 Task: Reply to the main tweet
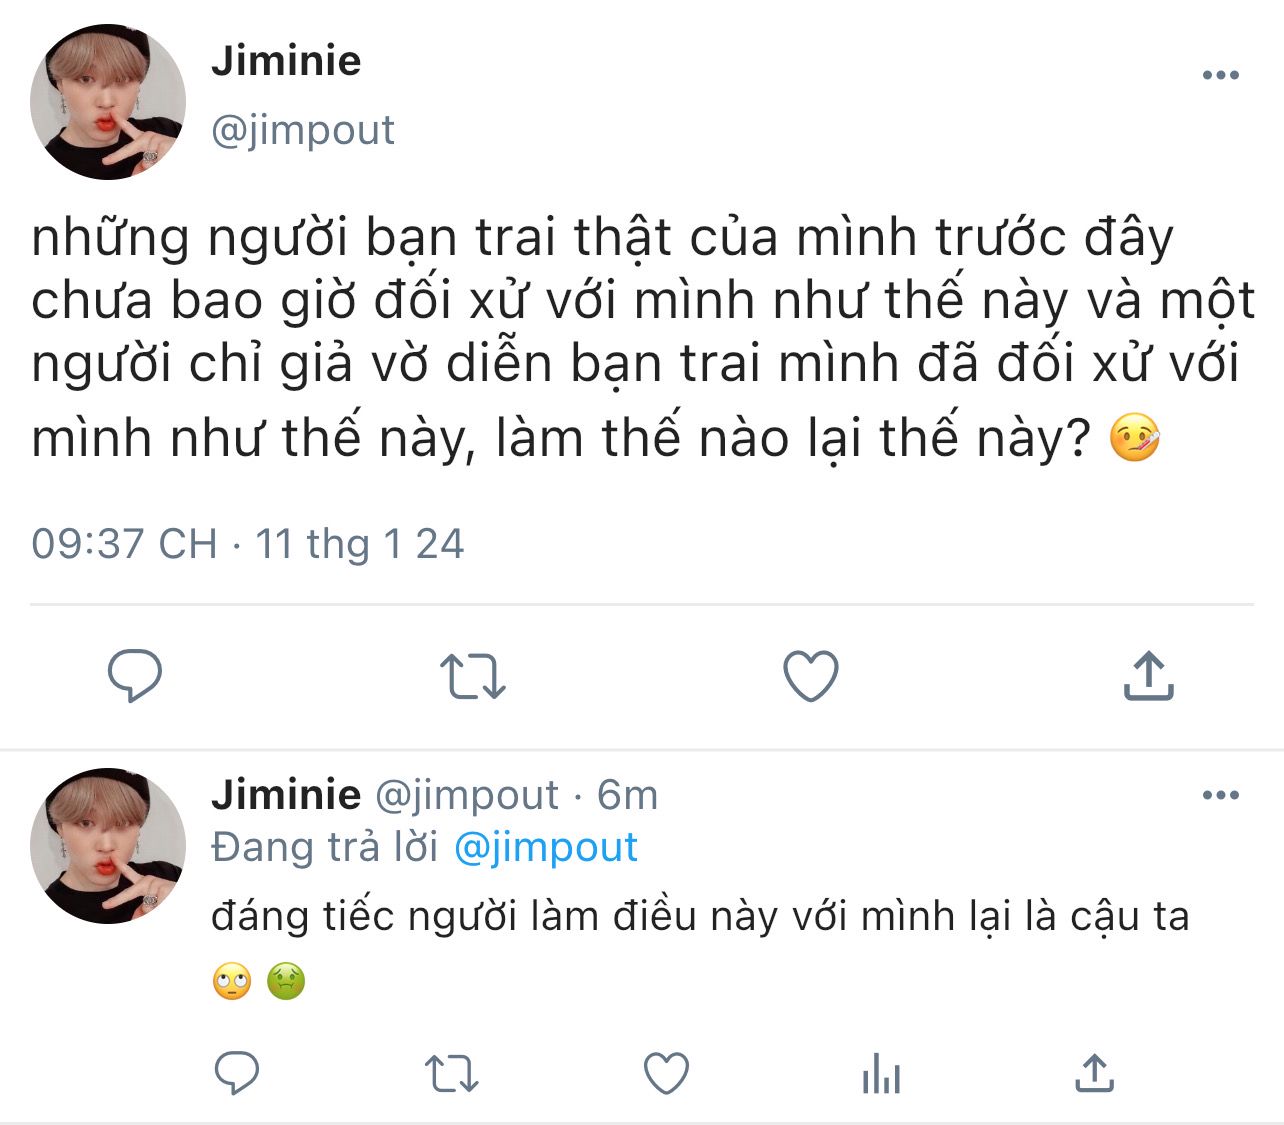pos(134,675)
